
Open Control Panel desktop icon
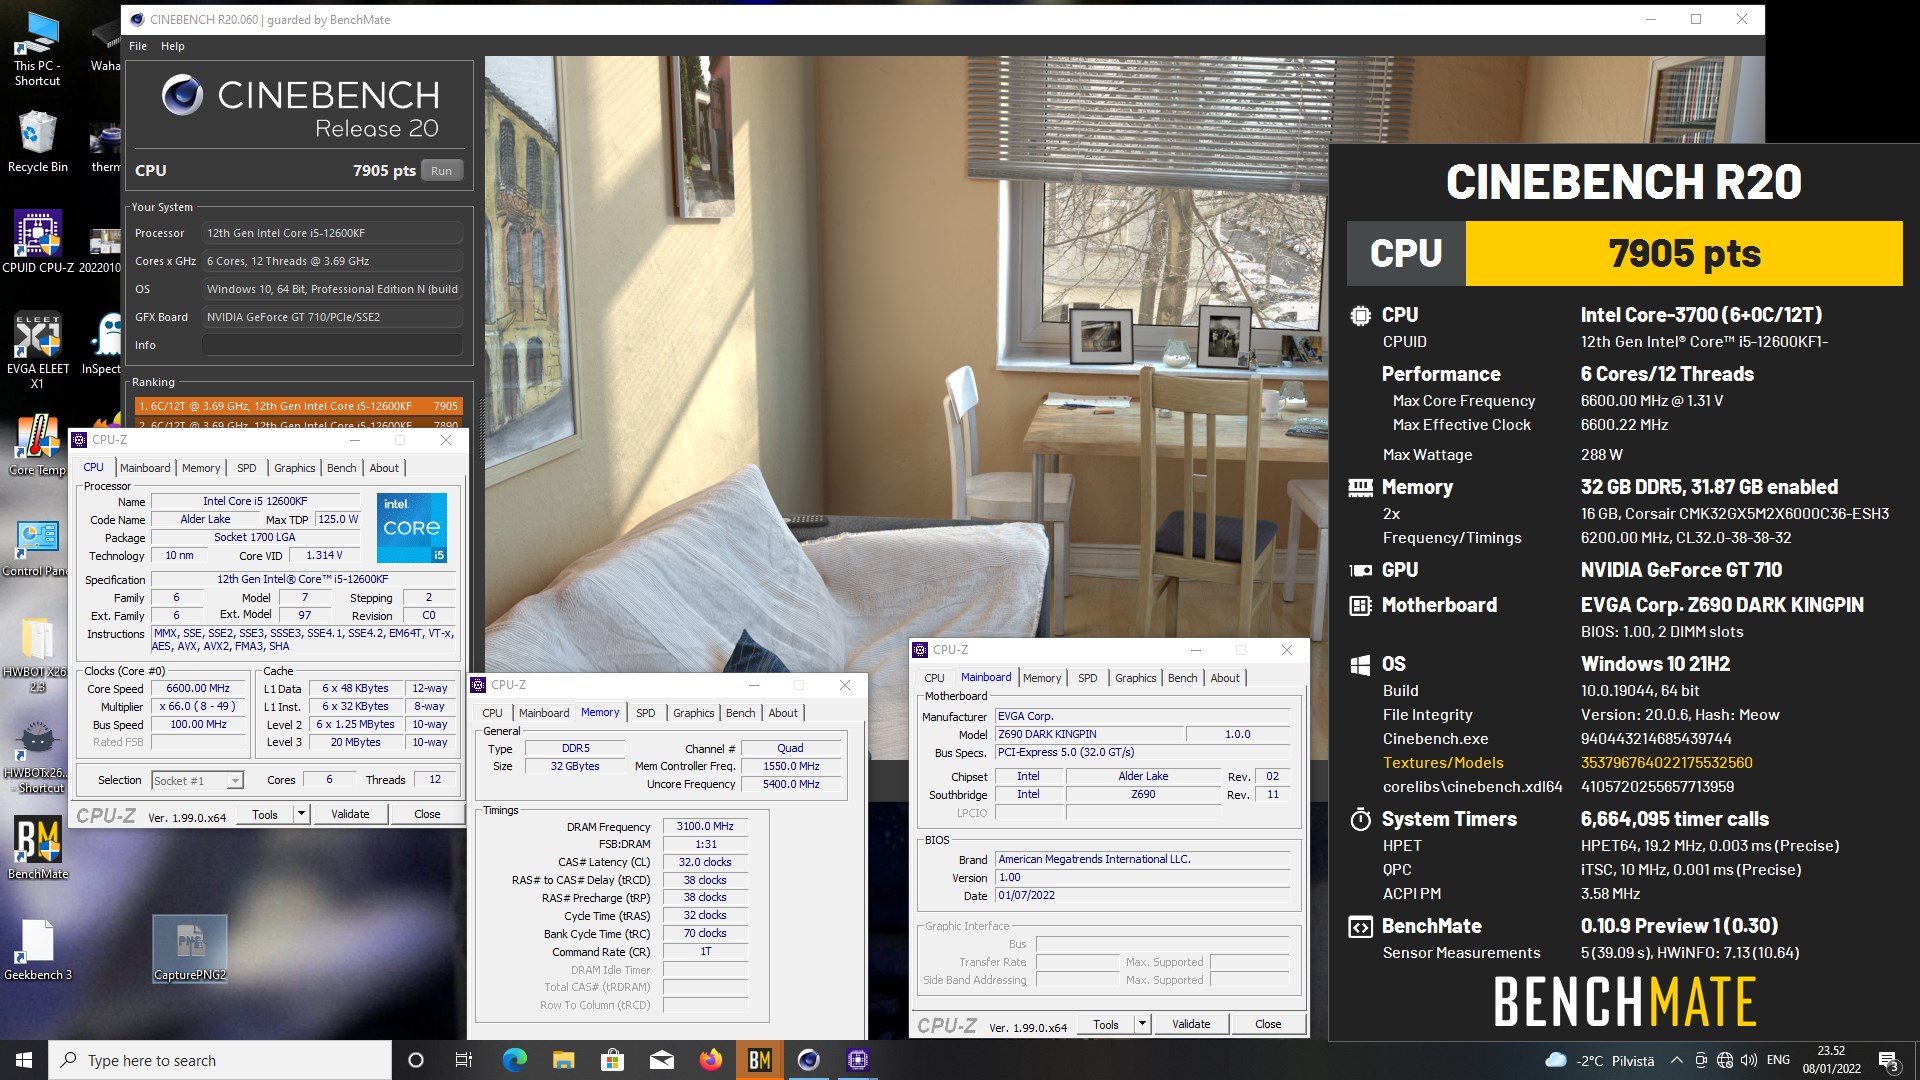point(37,547)
